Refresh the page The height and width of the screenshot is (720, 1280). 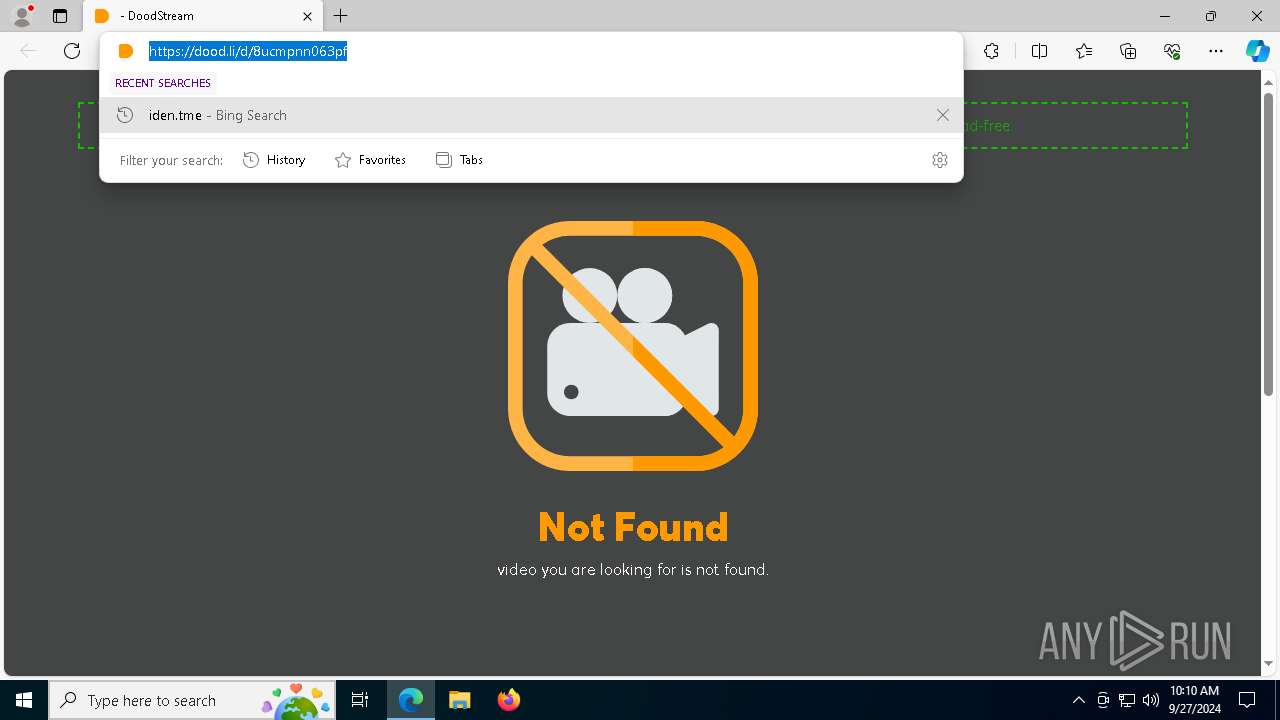[x=72, y=51]
